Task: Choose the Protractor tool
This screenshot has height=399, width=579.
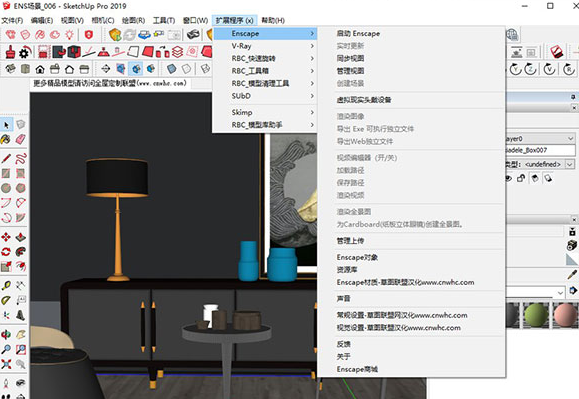Action: pyautogui.click(x=6, y=300)
